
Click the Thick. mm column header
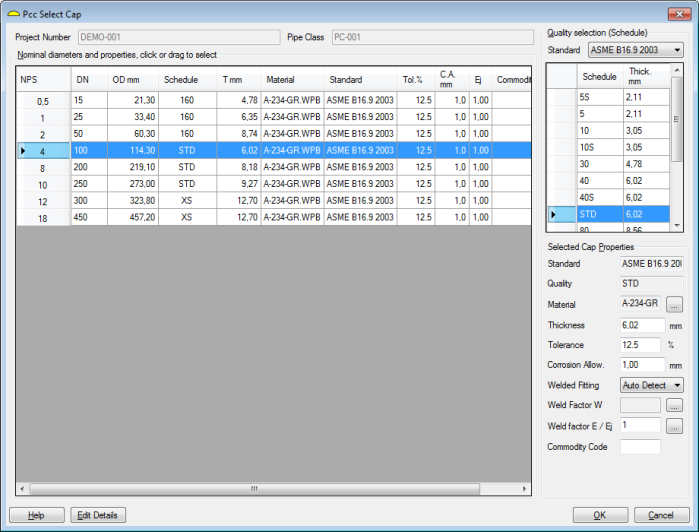coord(646,76)
